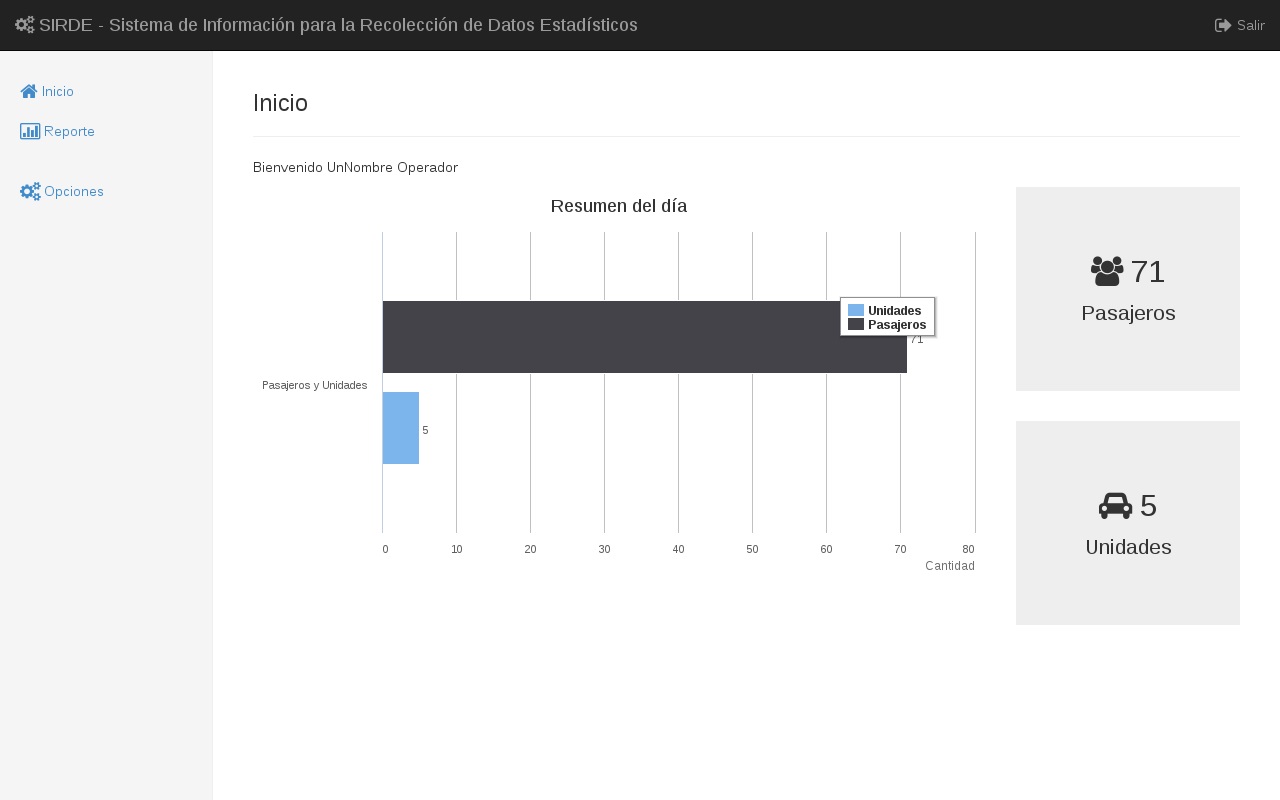Click the gears icon beside Opciones
Image resolution: width=1280 pixels, height=800 pixels.
(30, 191)
